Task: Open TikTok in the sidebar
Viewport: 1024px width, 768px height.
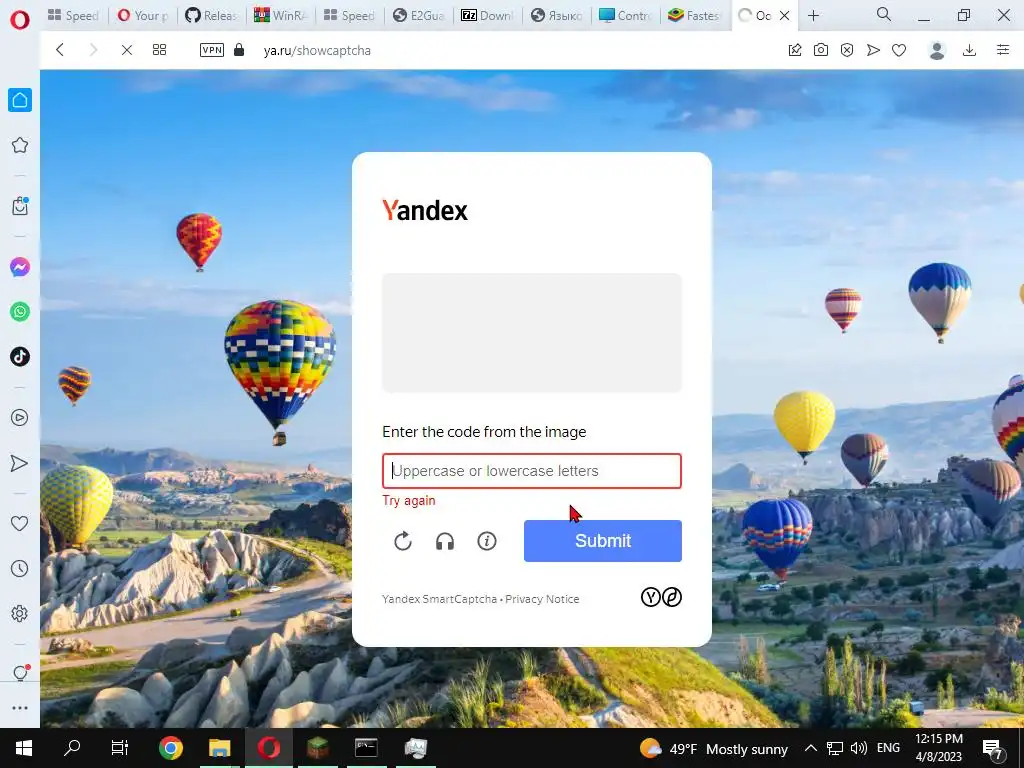Action: click(x=20, y=357)
